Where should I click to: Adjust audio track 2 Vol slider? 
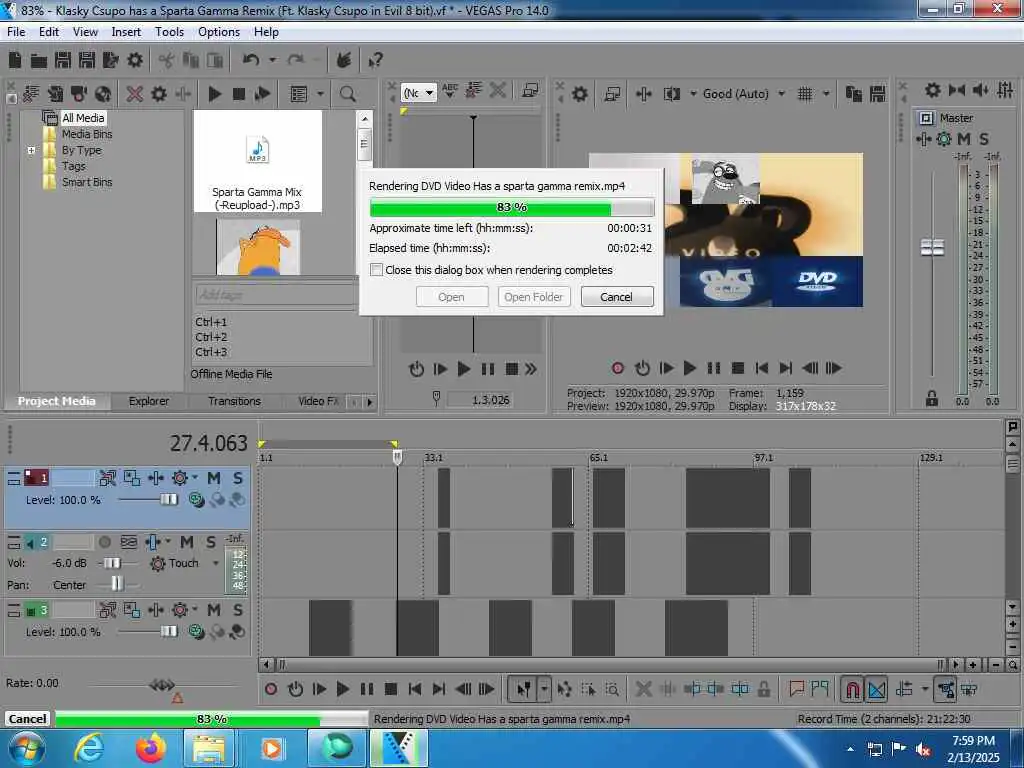112,563
